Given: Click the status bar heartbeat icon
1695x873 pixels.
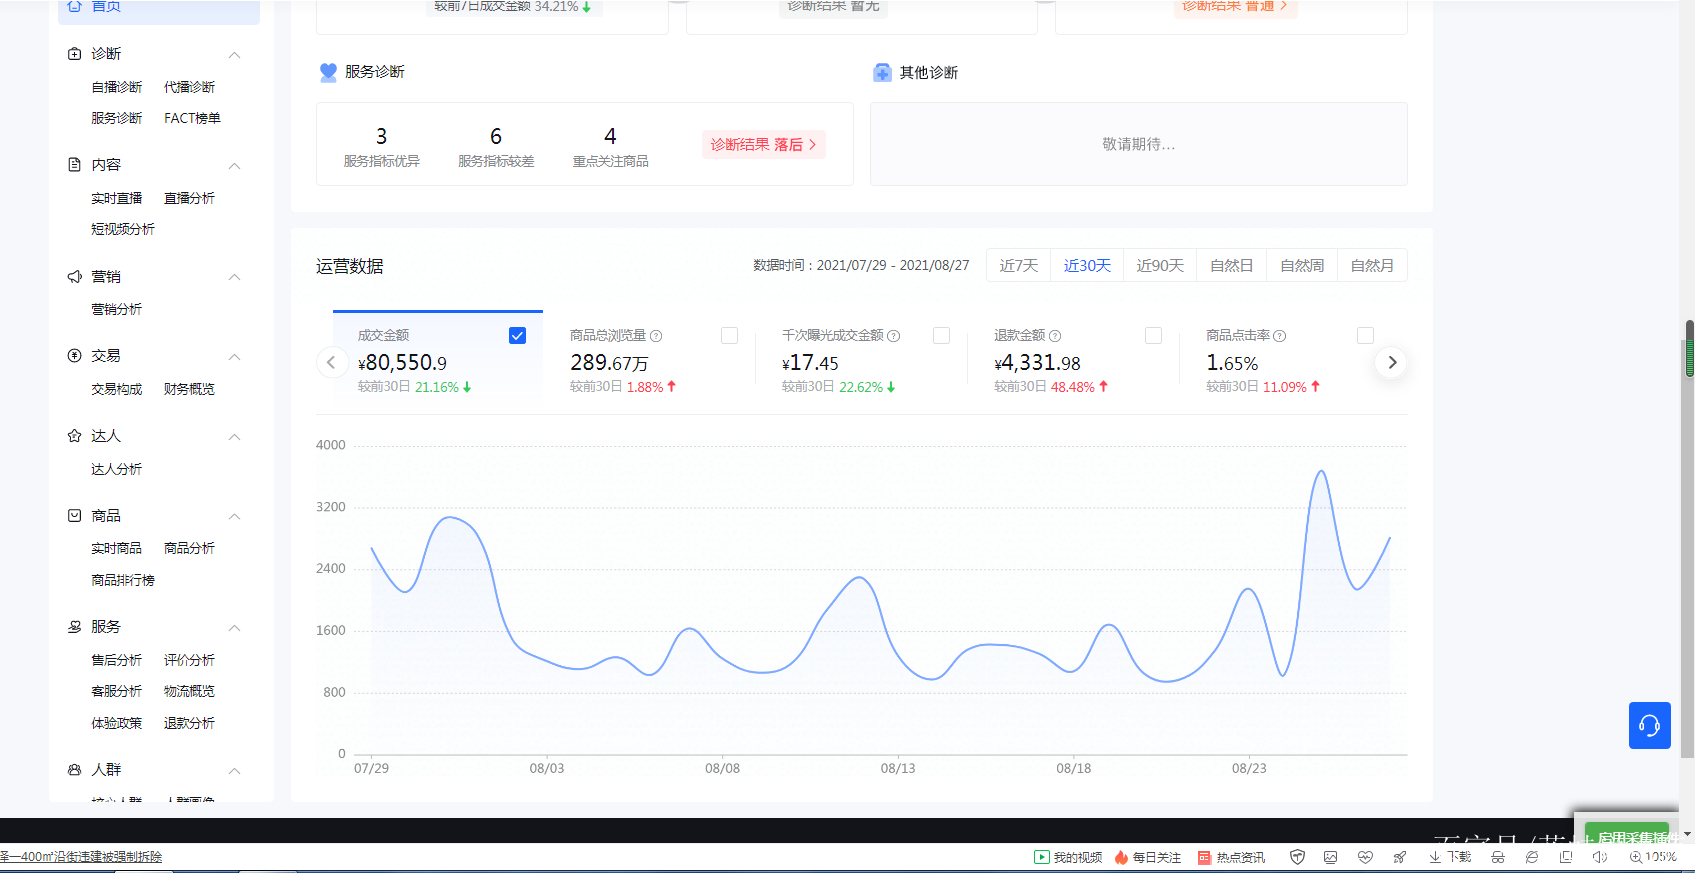Looking at the screenshot, I should [x=1365, y=857].
